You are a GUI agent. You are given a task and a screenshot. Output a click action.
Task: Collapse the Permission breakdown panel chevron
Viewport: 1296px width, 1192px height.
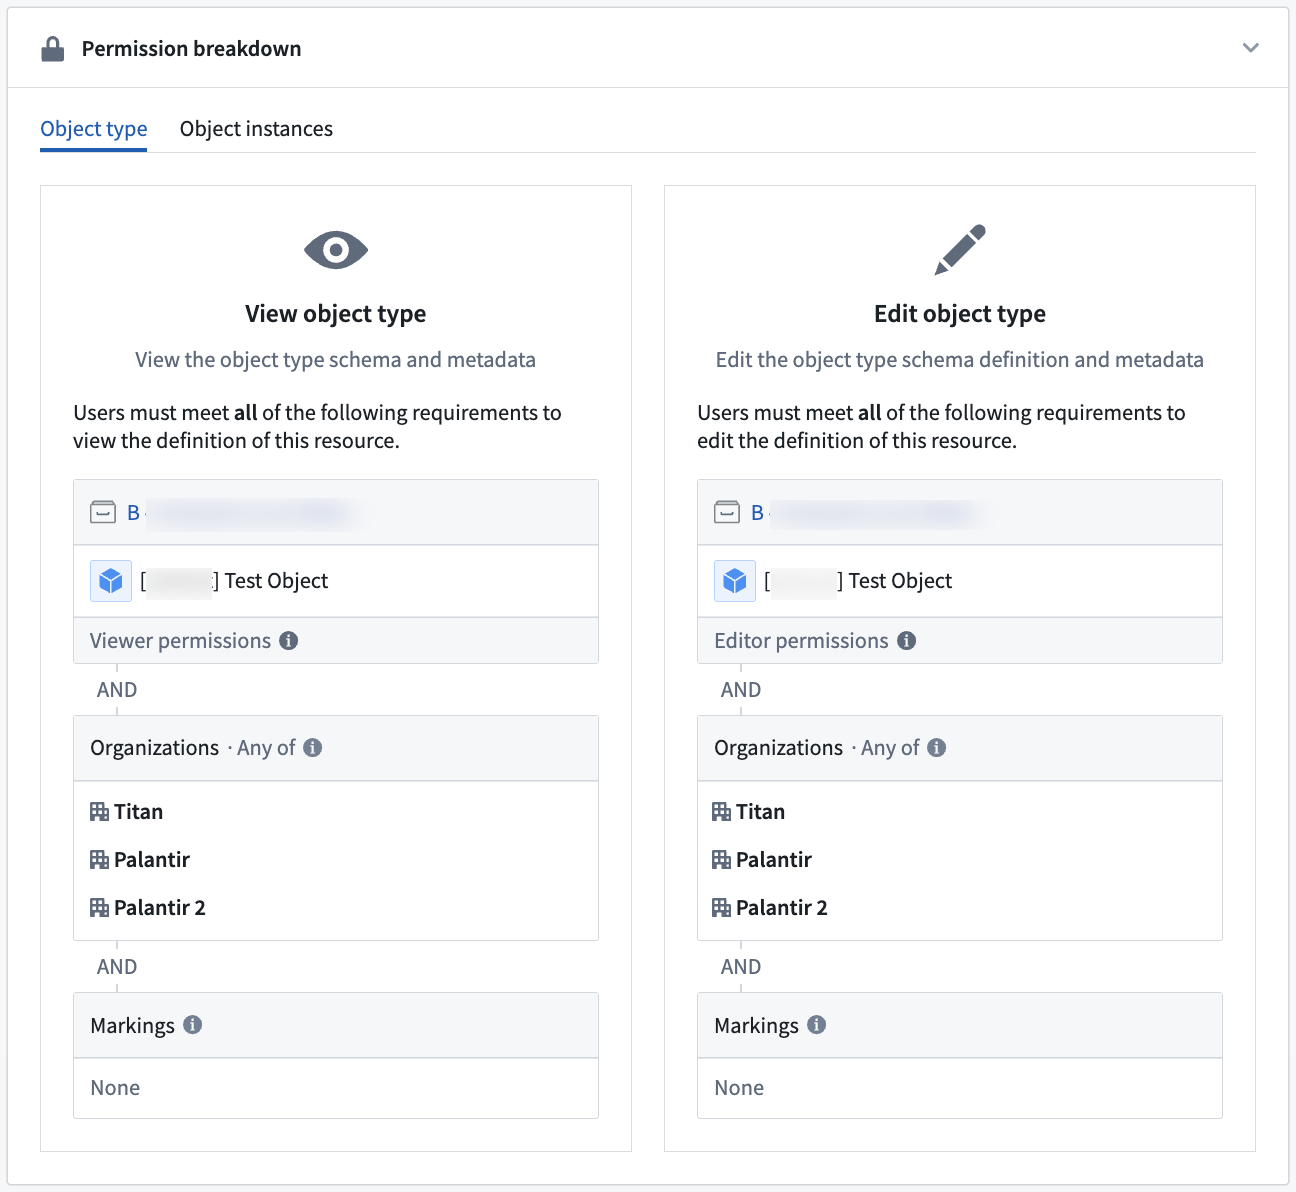1250,48
